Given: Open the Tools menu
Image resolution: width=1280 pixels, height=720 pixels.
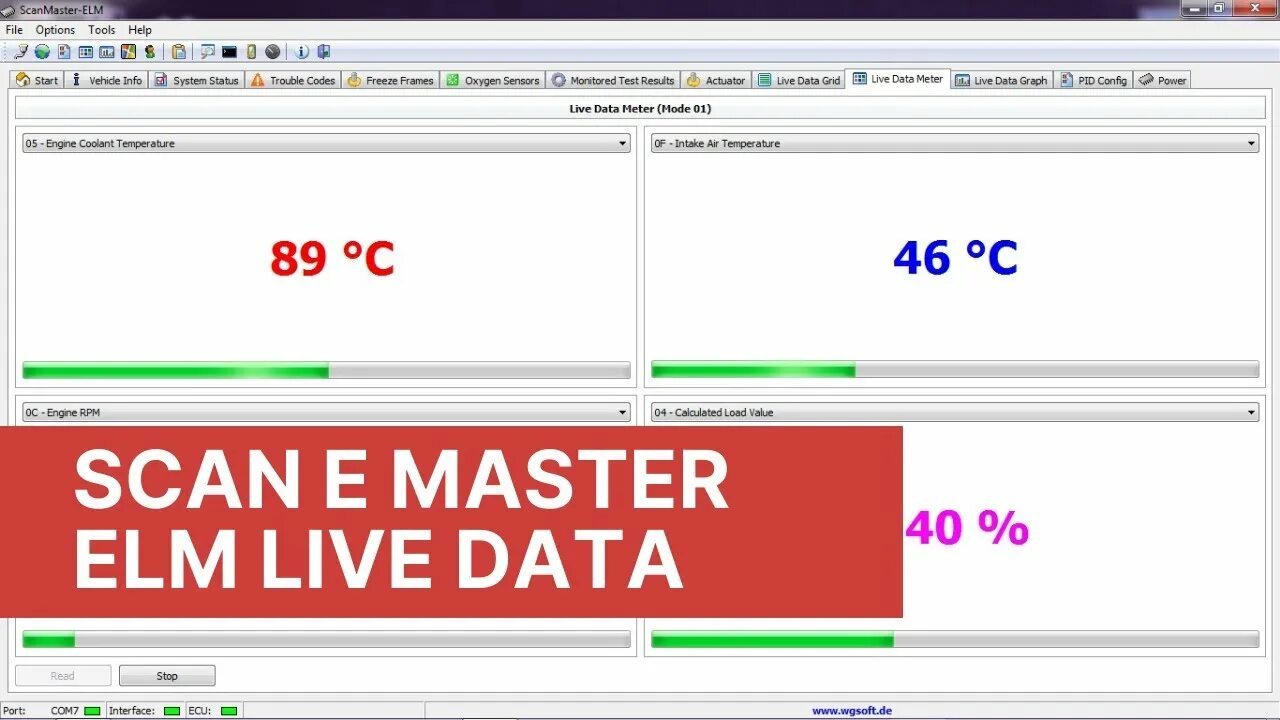Looking at the screenshot, I should point(101,30).
